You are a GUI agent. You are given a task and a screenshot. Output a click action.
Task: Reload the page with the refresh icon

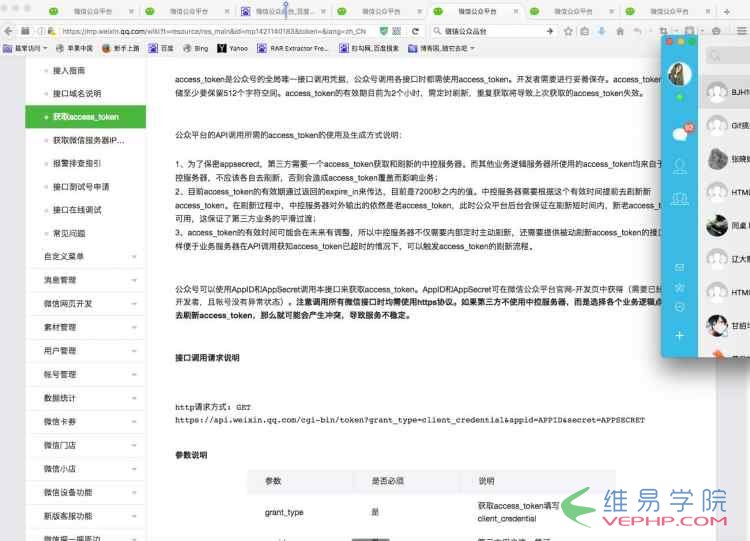click(x=415, y=31)
